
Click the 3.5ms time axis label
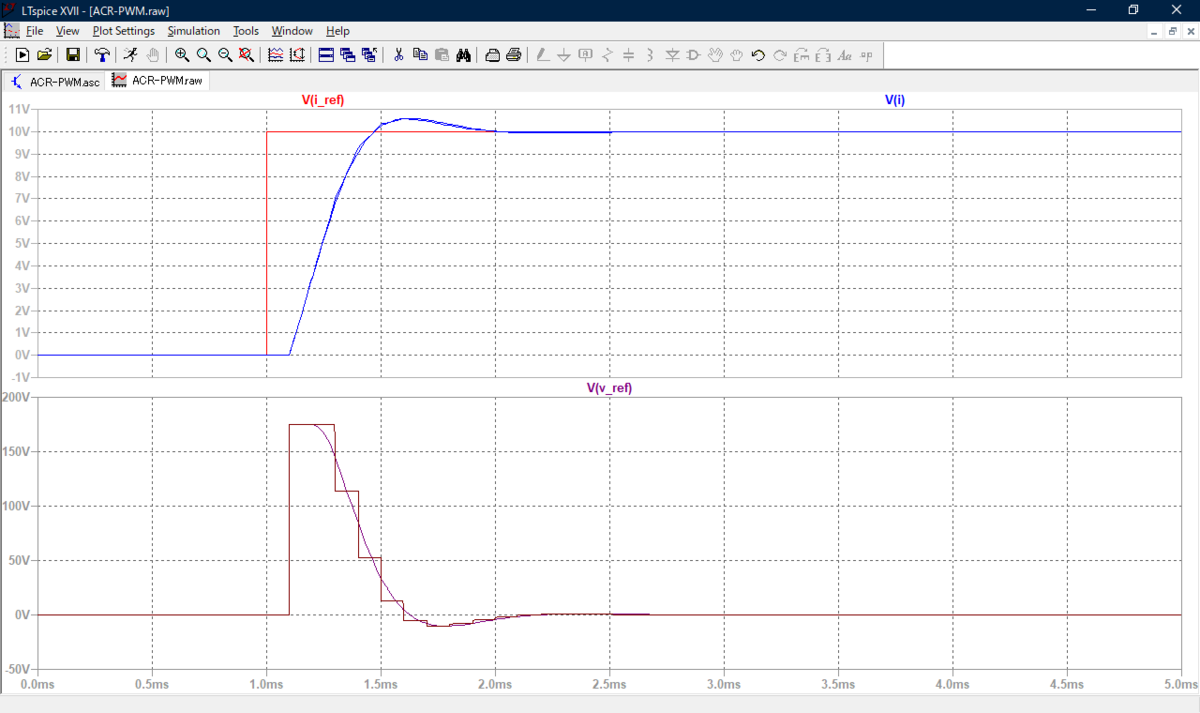[838, 684]
